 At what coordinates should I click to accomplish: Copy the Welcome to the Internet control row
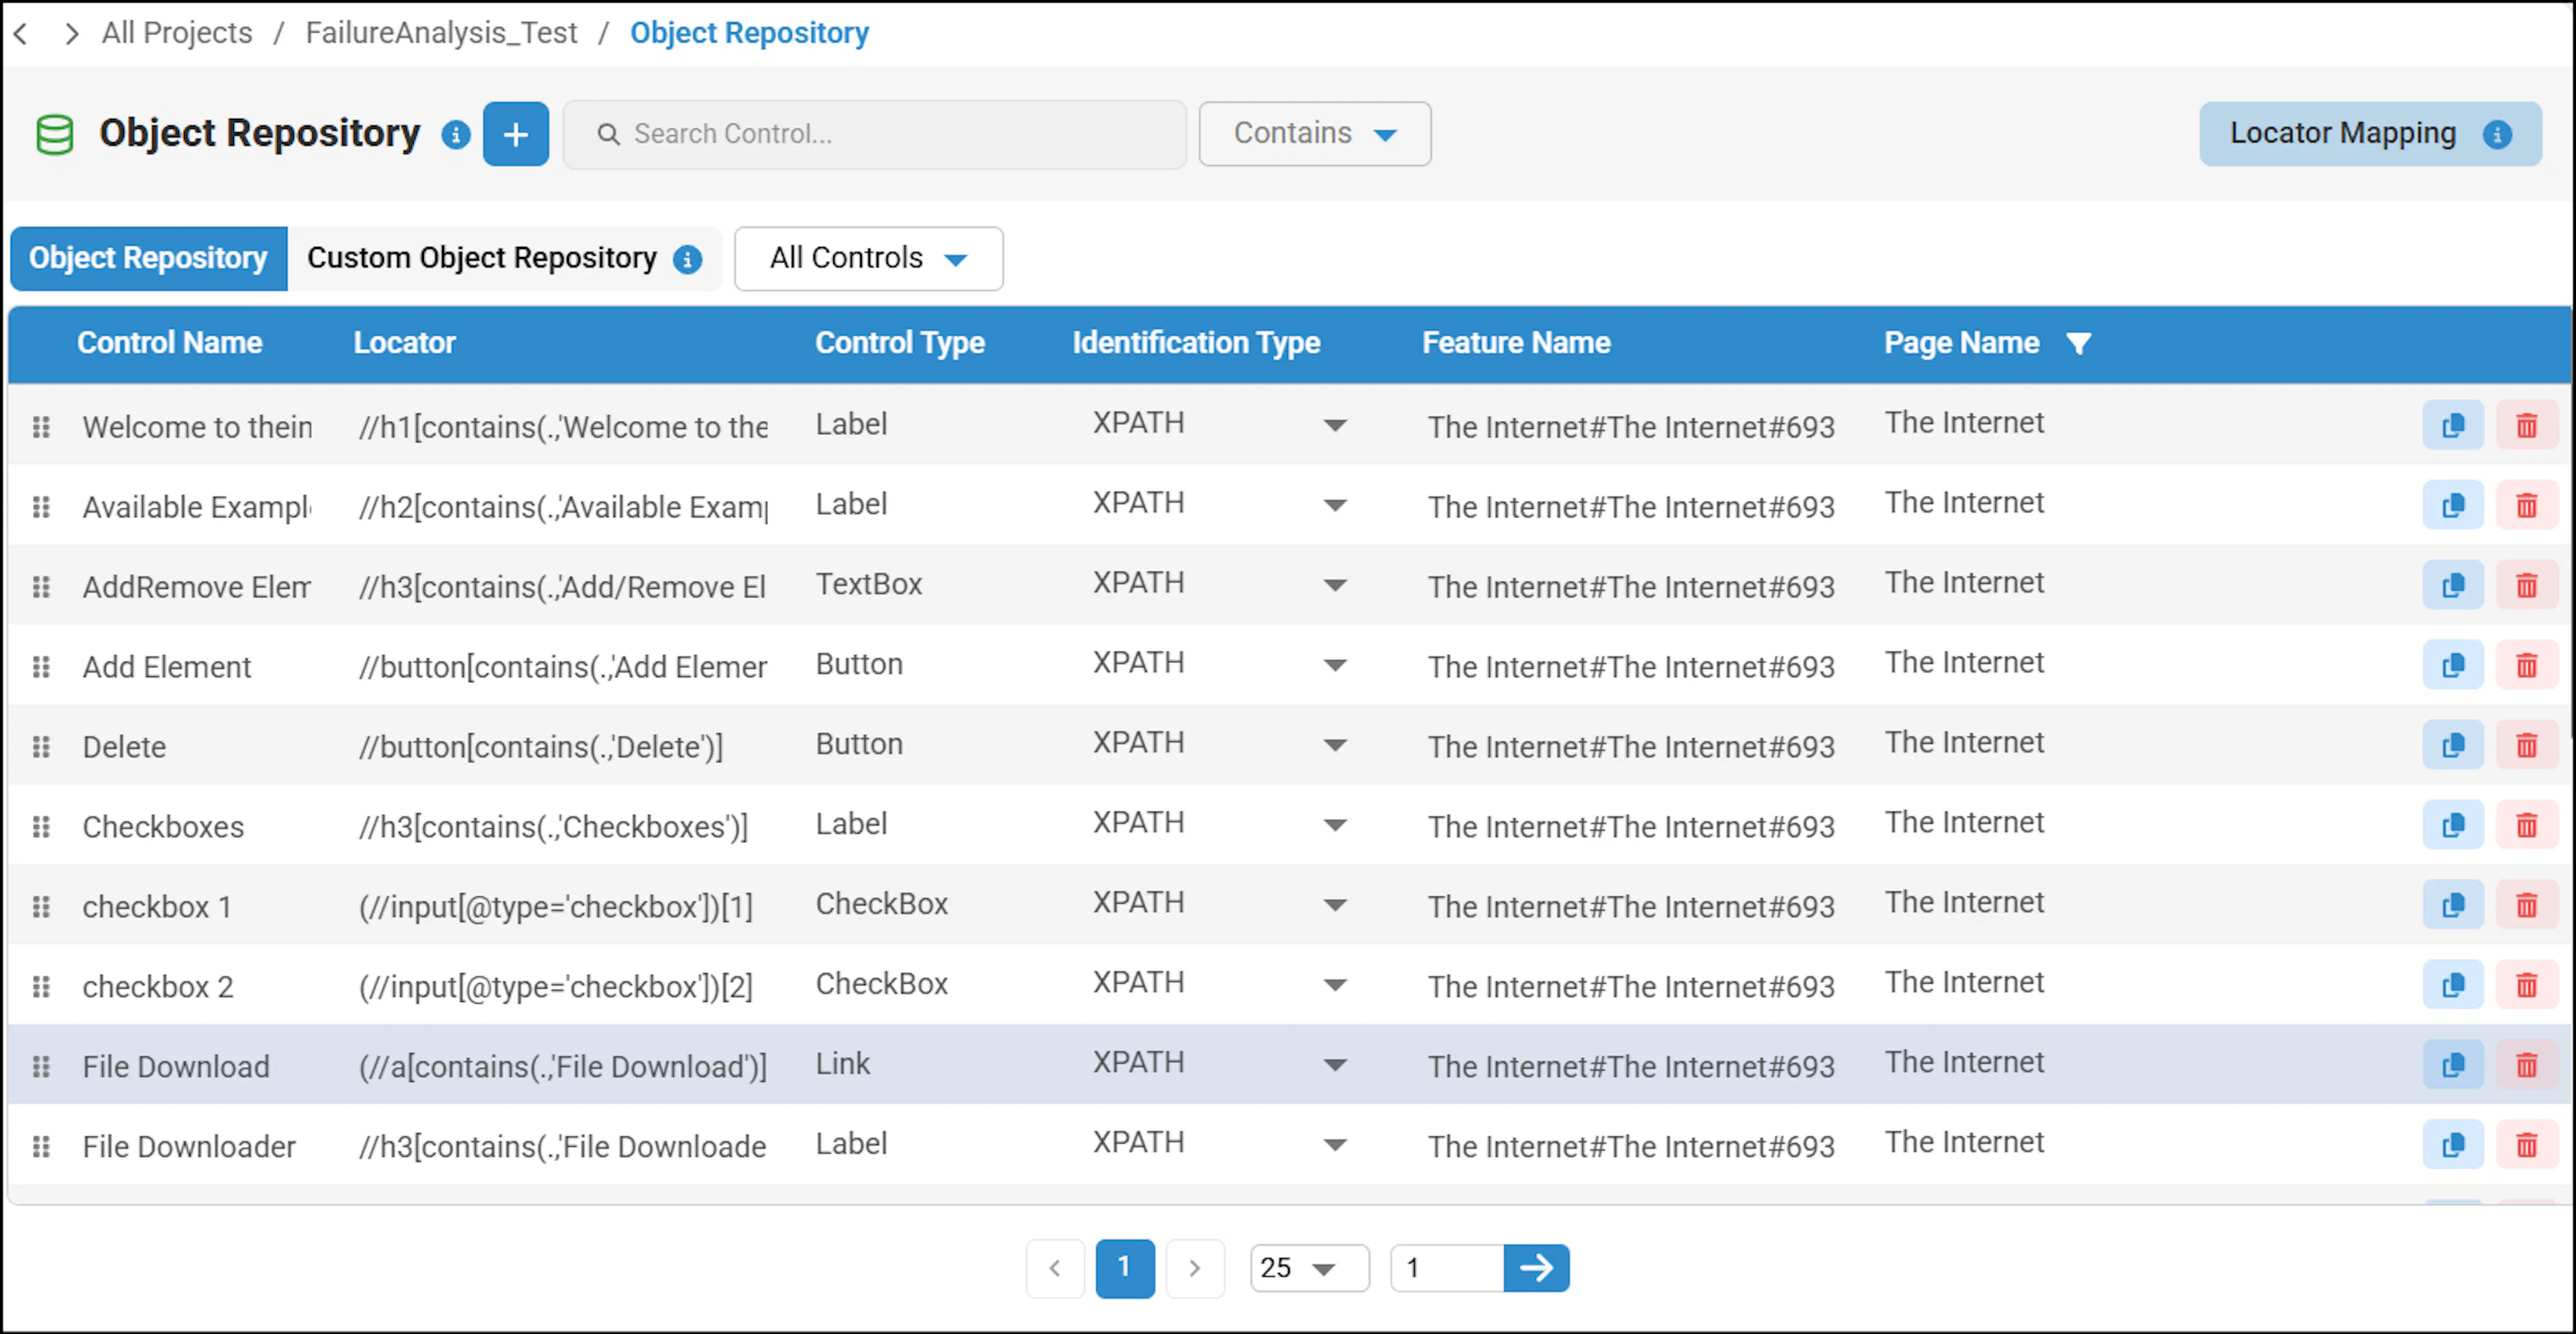pyautogui.click(x=2452, y=426)
